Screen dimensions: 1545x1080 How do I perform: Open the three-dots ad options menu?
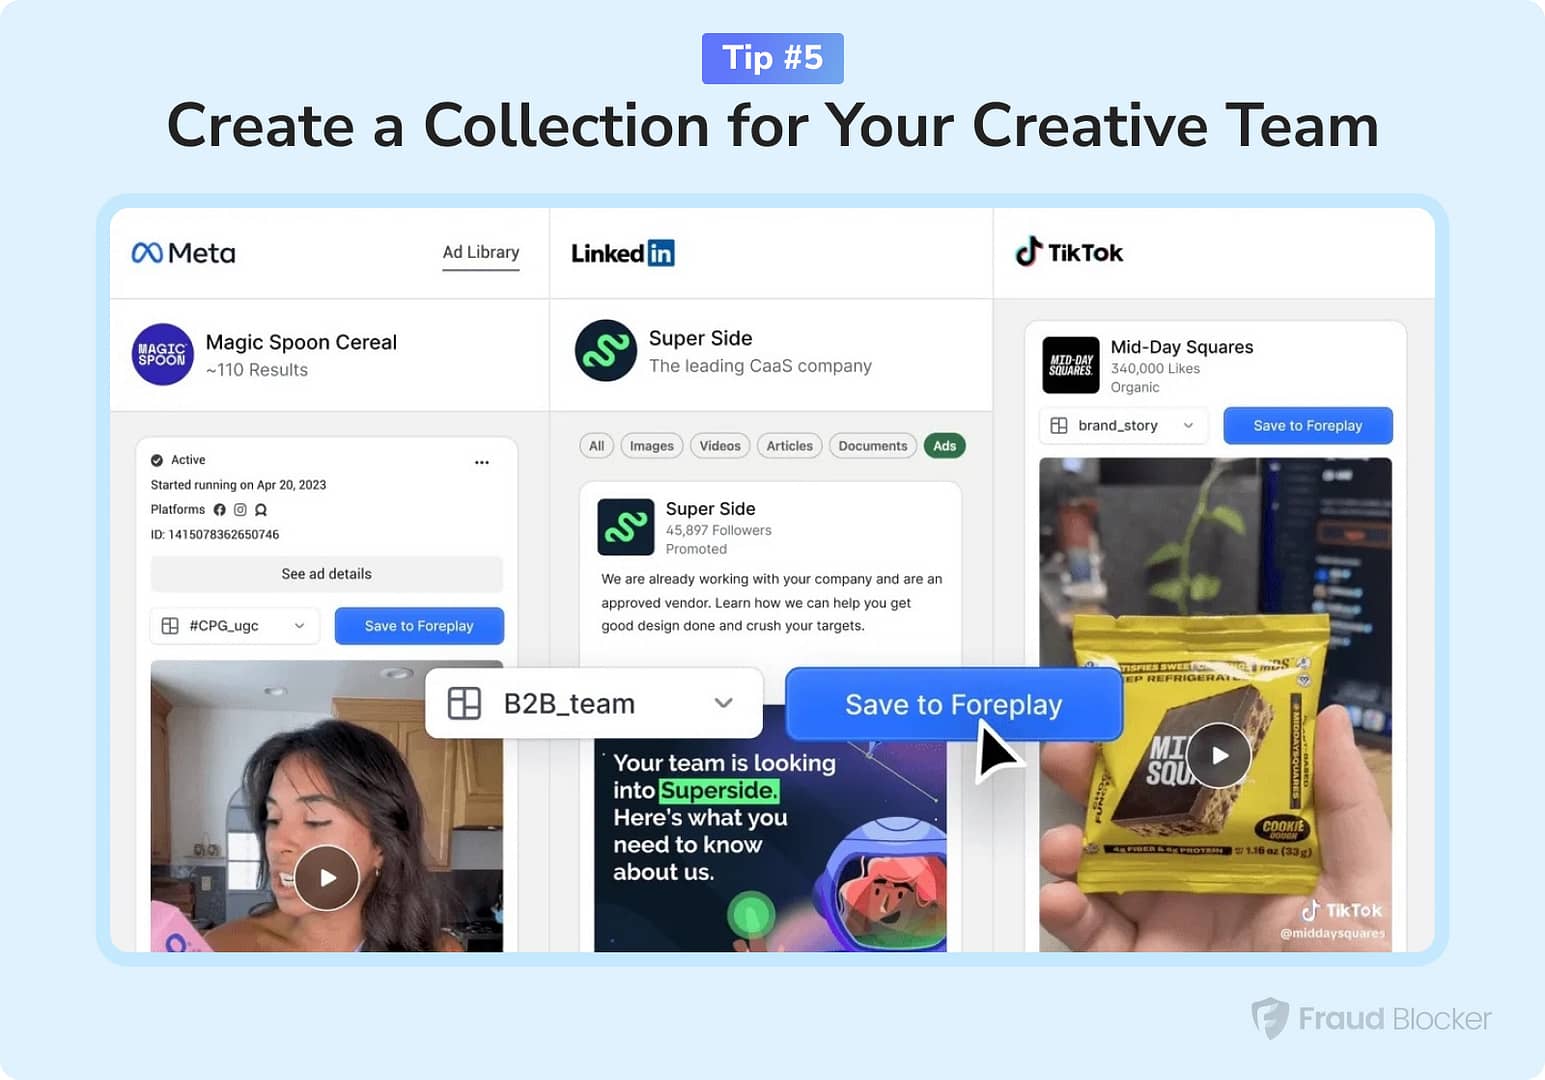click(482, 462)
